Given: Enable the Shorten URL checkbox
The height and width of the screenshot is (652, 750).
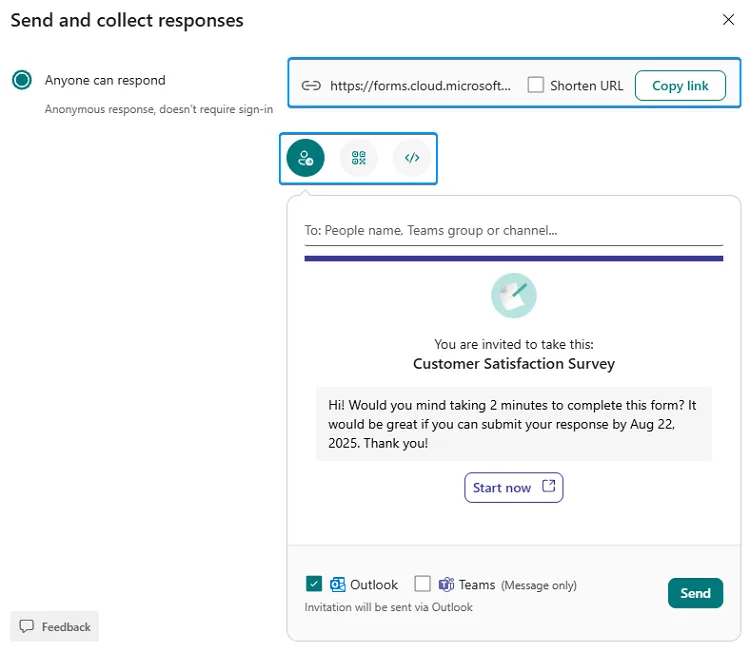Looking at the screenshot, I should point(535,85).
